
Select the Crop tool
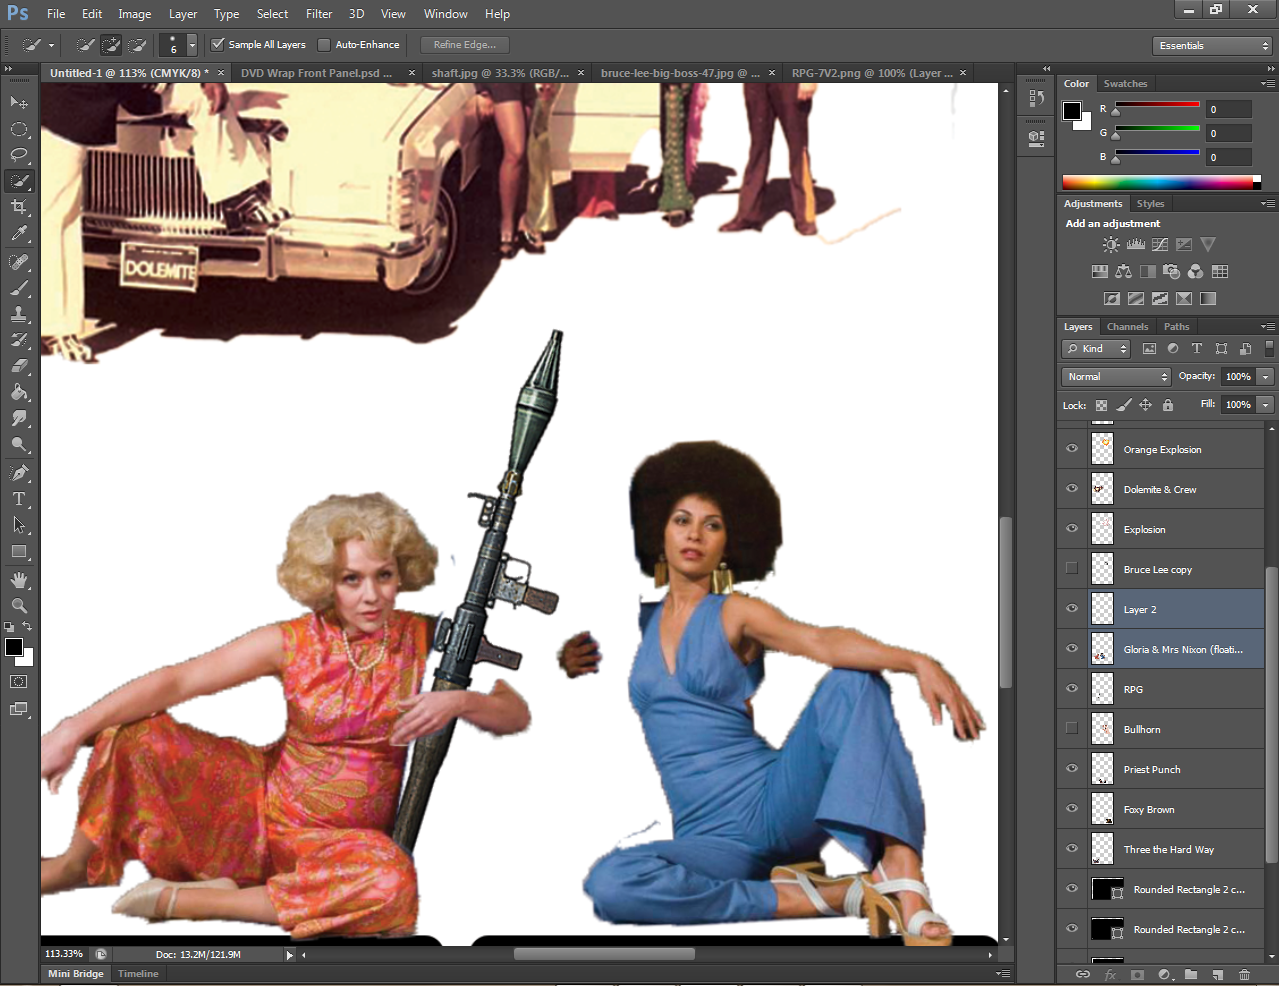click(19, 207)
